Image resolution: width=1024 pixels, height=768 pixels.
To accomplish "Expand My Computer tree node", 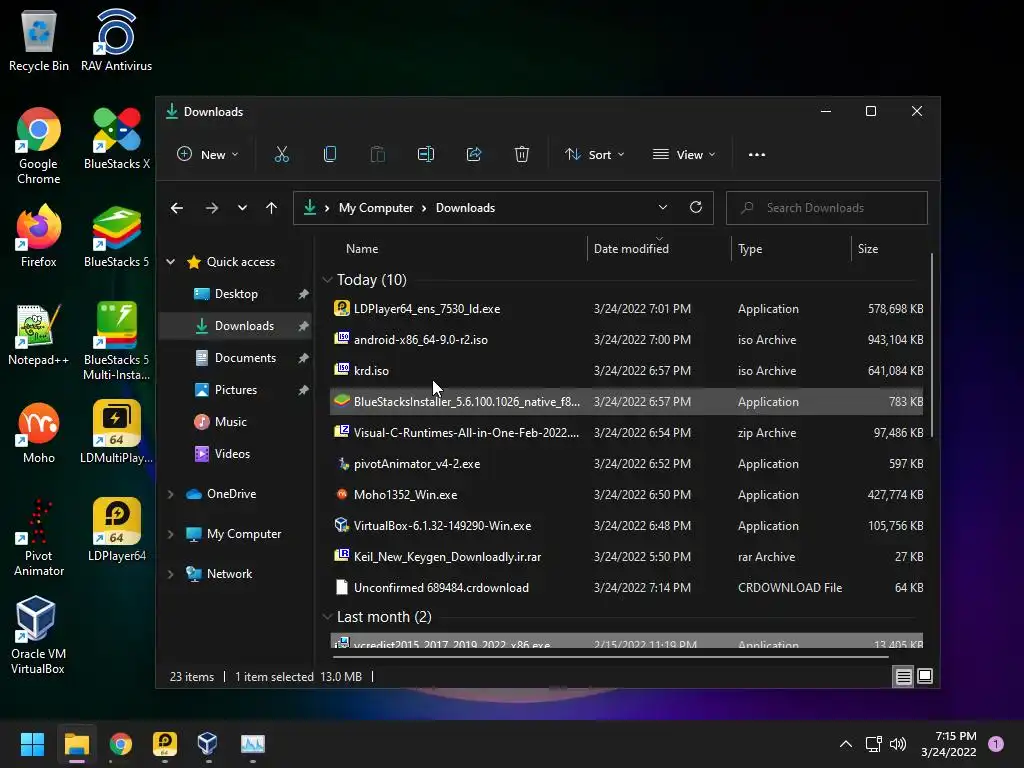I will (x=170, y=534).
